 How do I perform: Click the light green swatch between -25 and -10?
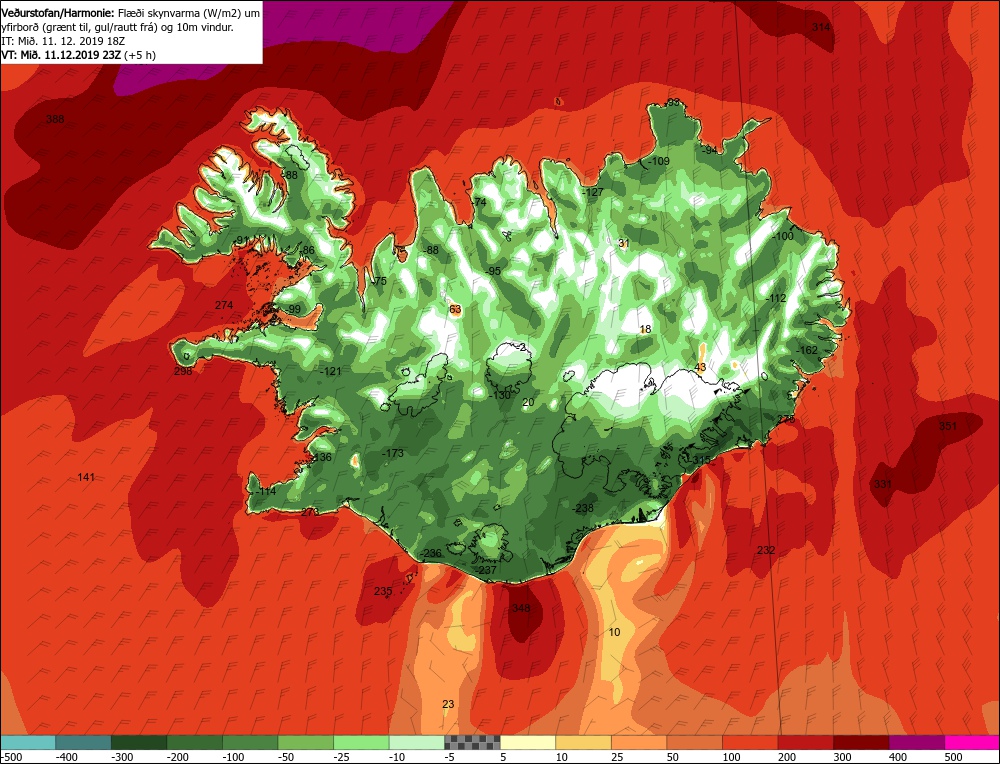tap(362, 742)
